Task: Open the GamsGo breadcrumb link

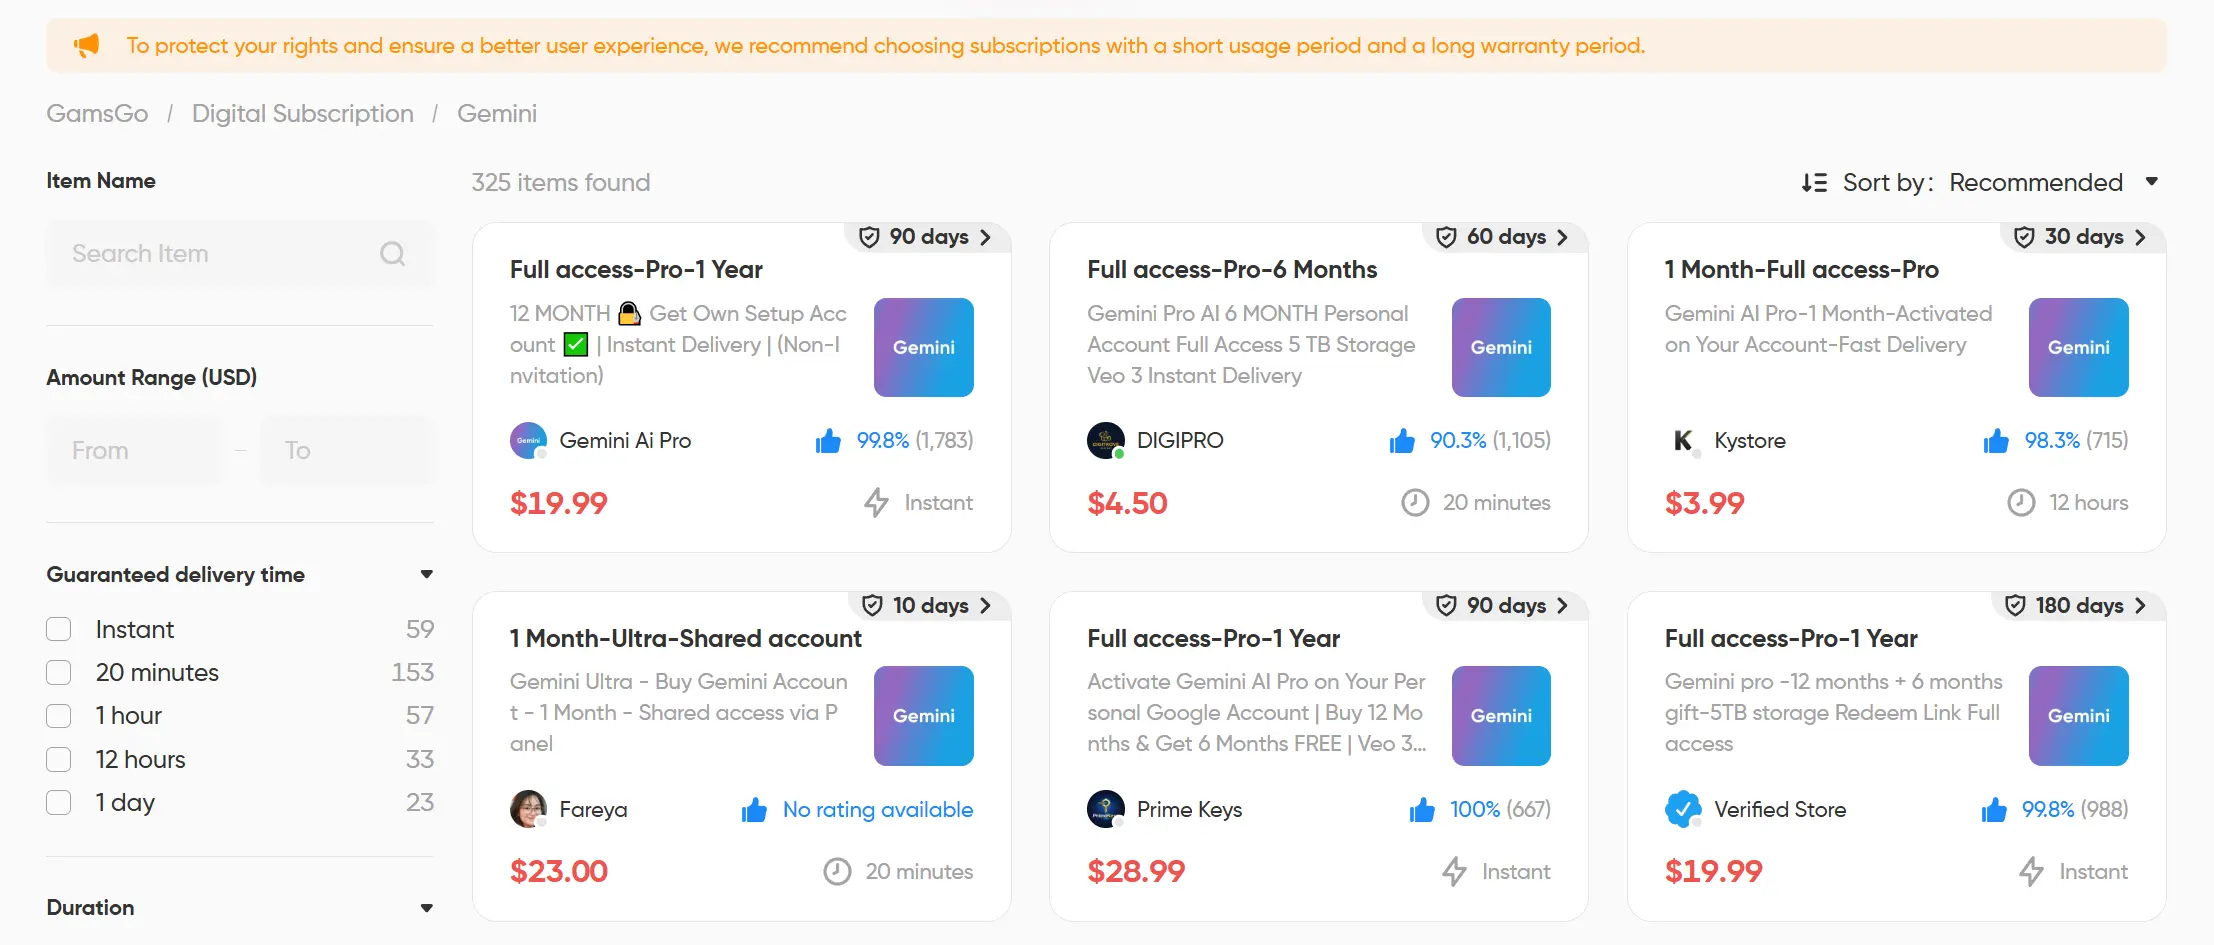Action: point(97,114)
